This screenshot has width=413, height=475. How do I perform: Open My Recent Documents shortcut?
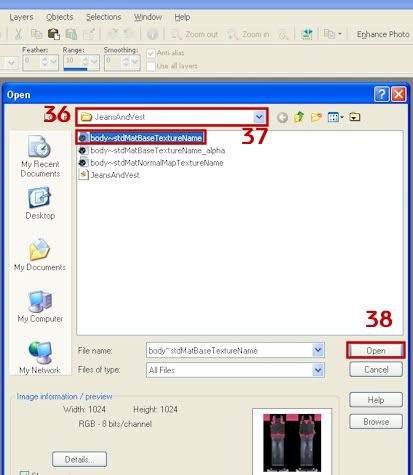point(40,156)
